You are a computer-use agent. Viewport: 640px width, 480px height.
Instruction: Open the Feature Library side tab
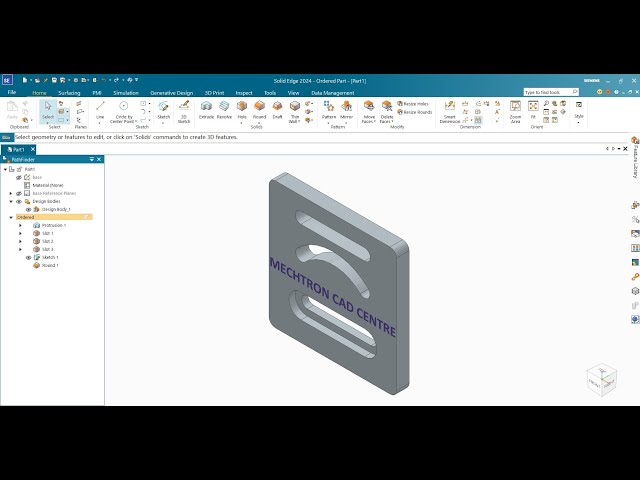pos(635,158)
